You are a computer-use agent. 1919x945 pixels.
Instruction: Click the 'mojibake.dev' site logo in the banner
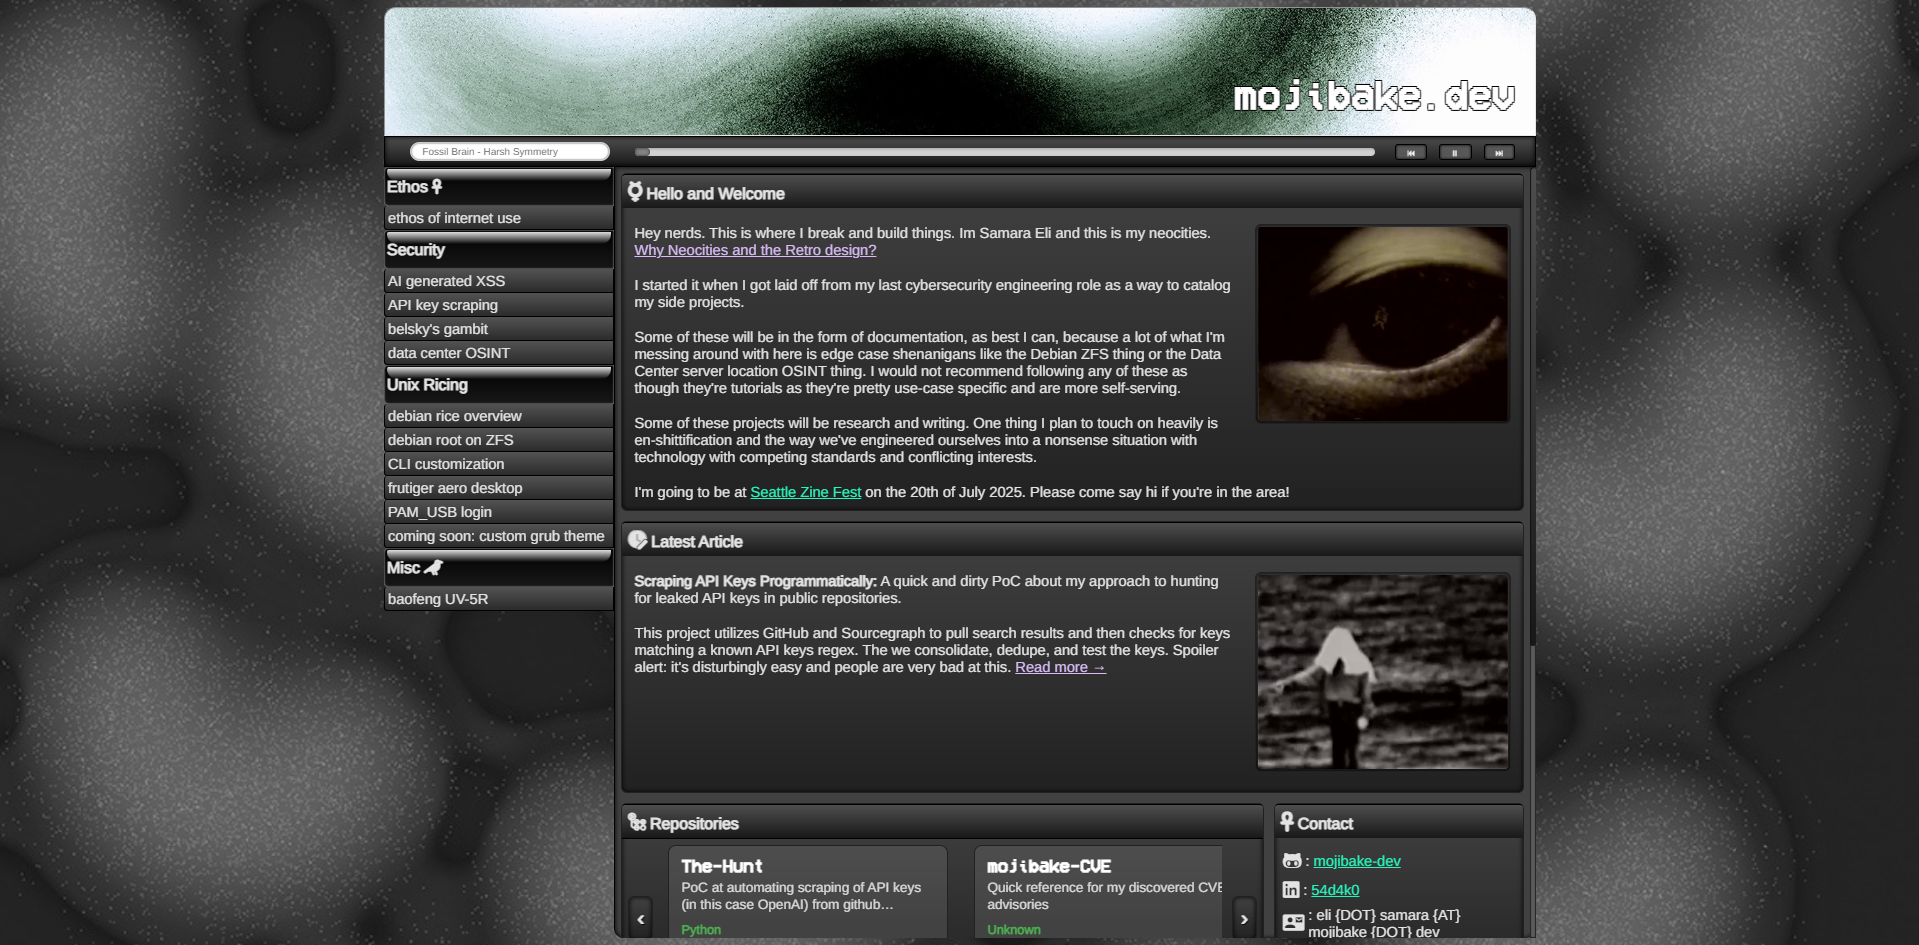pos(1374,97)
